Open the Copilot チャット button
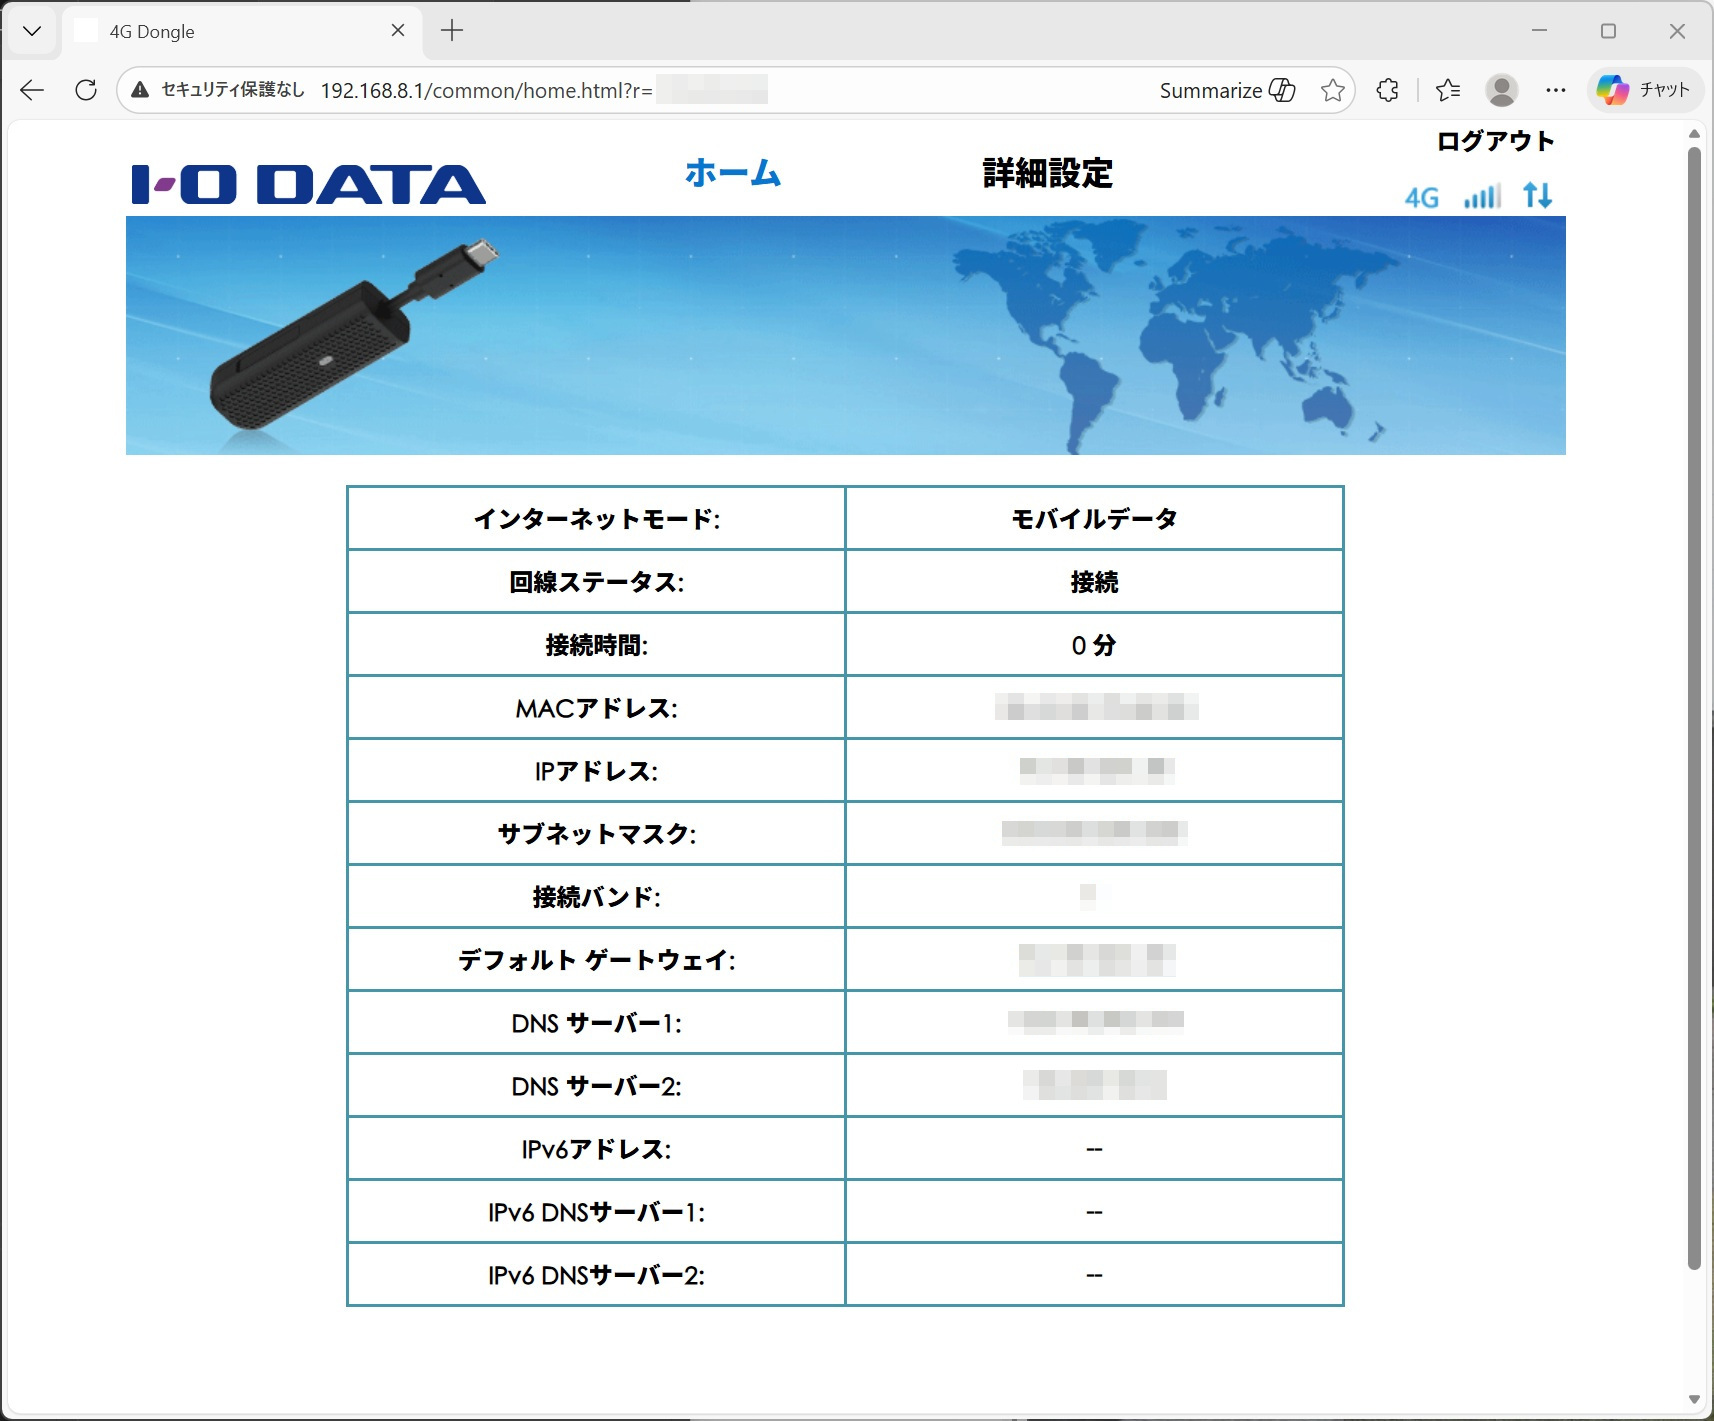This screenshot has height=1421, width=1714. point(1643,90)
